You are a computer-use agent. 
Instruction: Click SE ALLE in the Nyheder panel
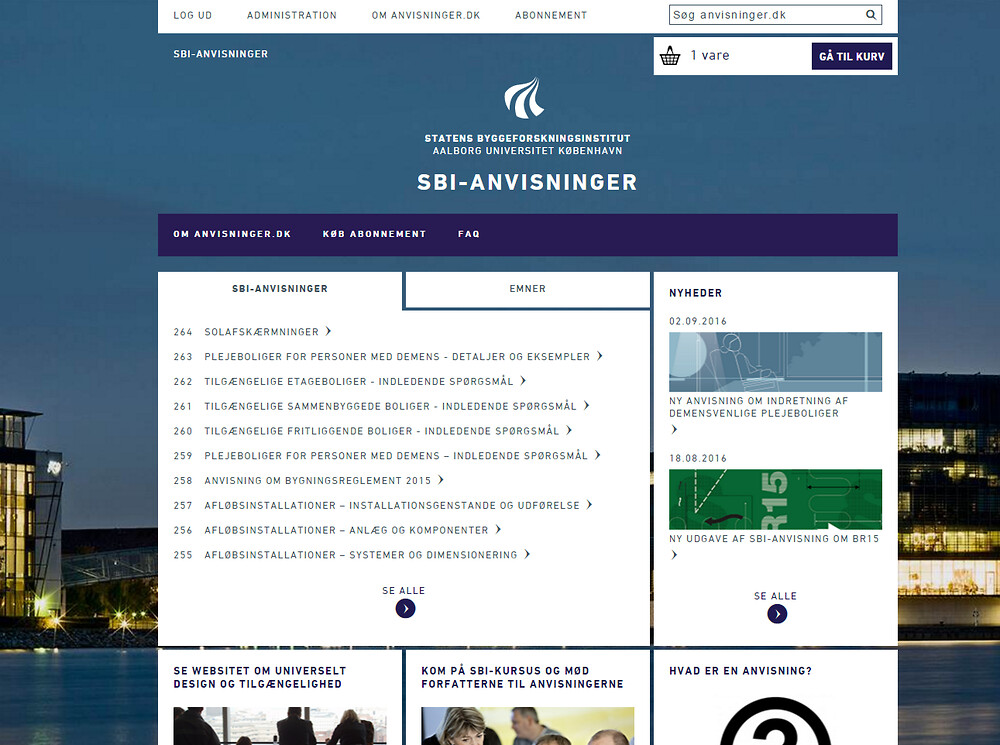pos(776,596)
